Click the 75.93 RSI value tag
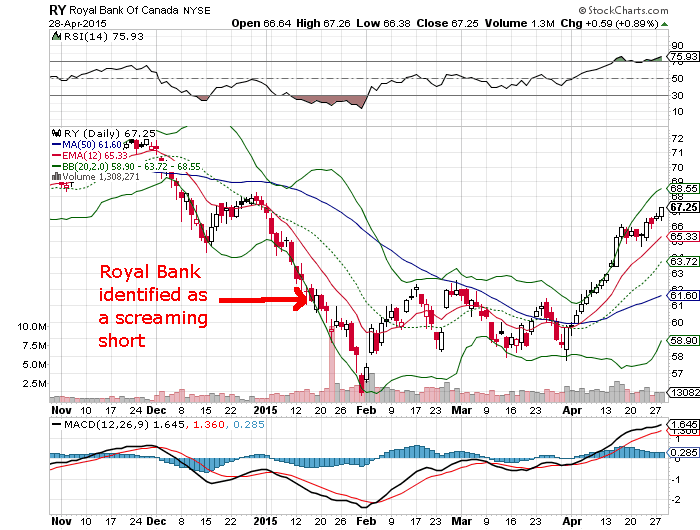This screenshot has width=700, height=530. [x=683, y=57]
